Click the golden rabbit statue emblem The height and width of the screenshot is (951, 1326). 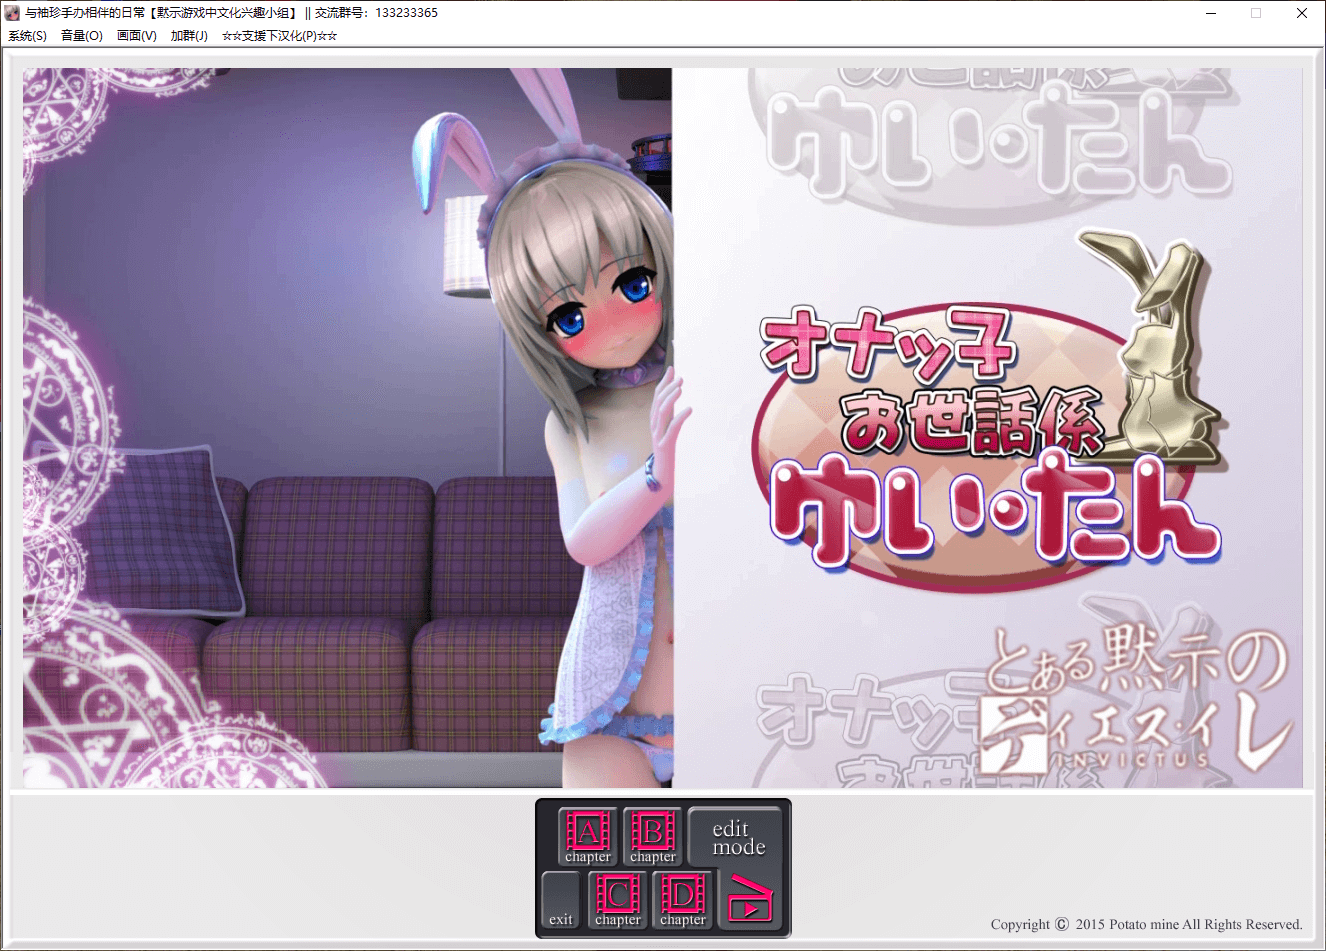pos(1160,350)
